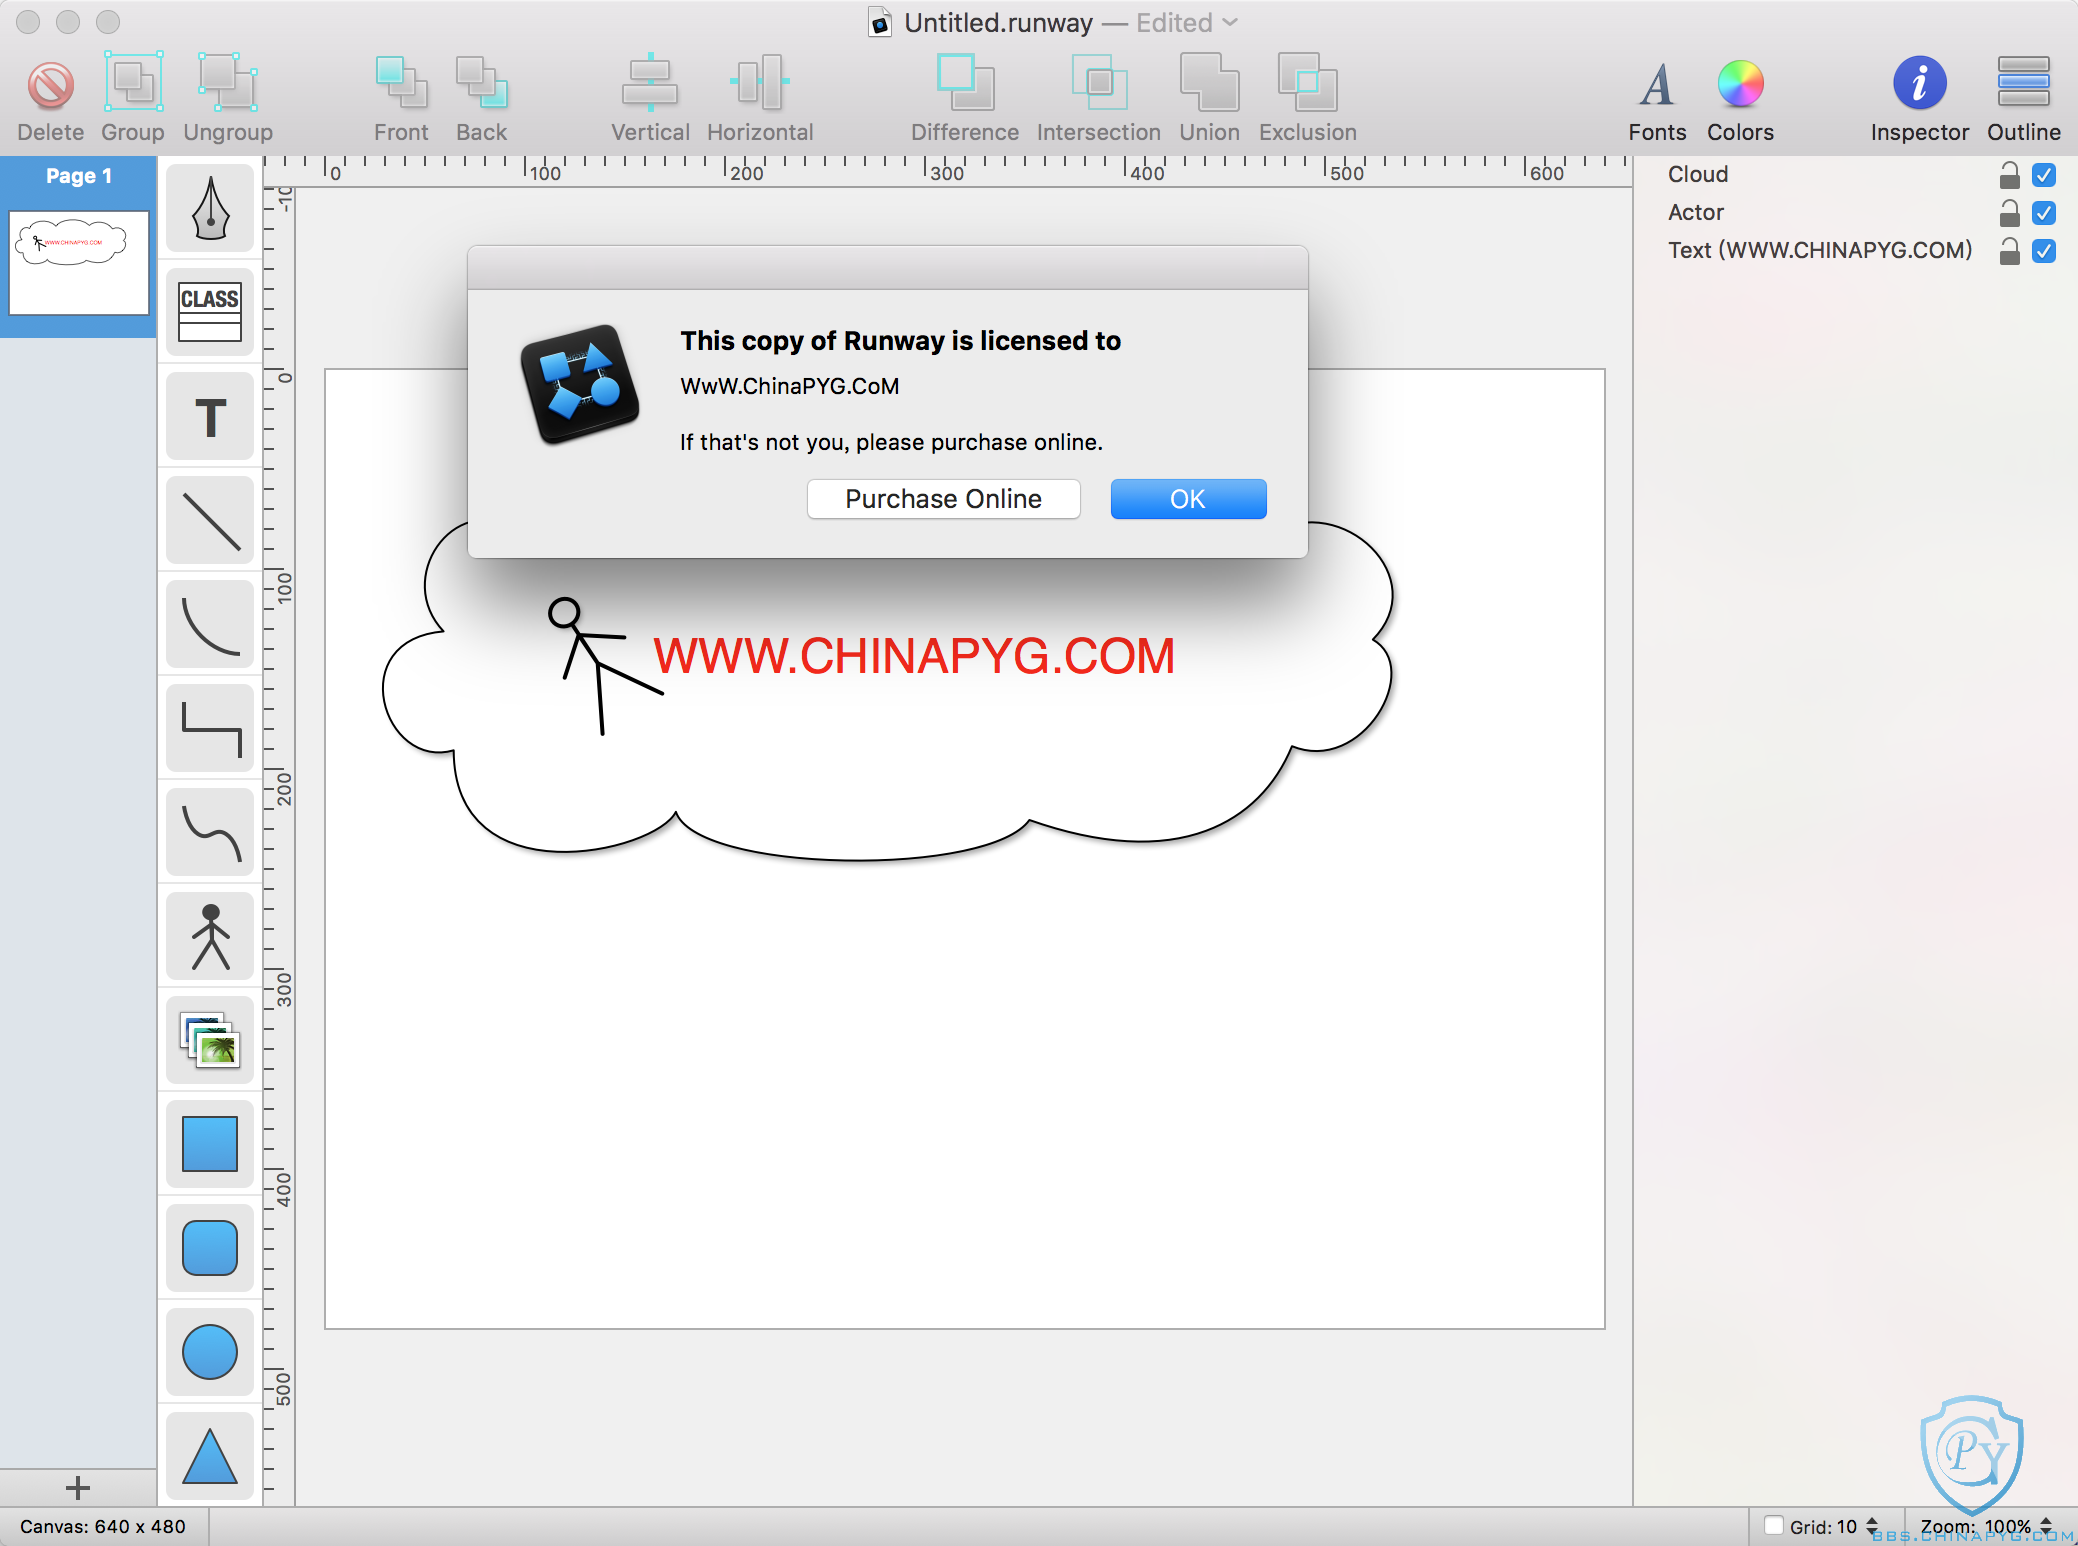Viewport: 2078px width, 1546px height.
Task: Toggle the Outline panel
Action: pyautogui.click(x=2023, y=83)
